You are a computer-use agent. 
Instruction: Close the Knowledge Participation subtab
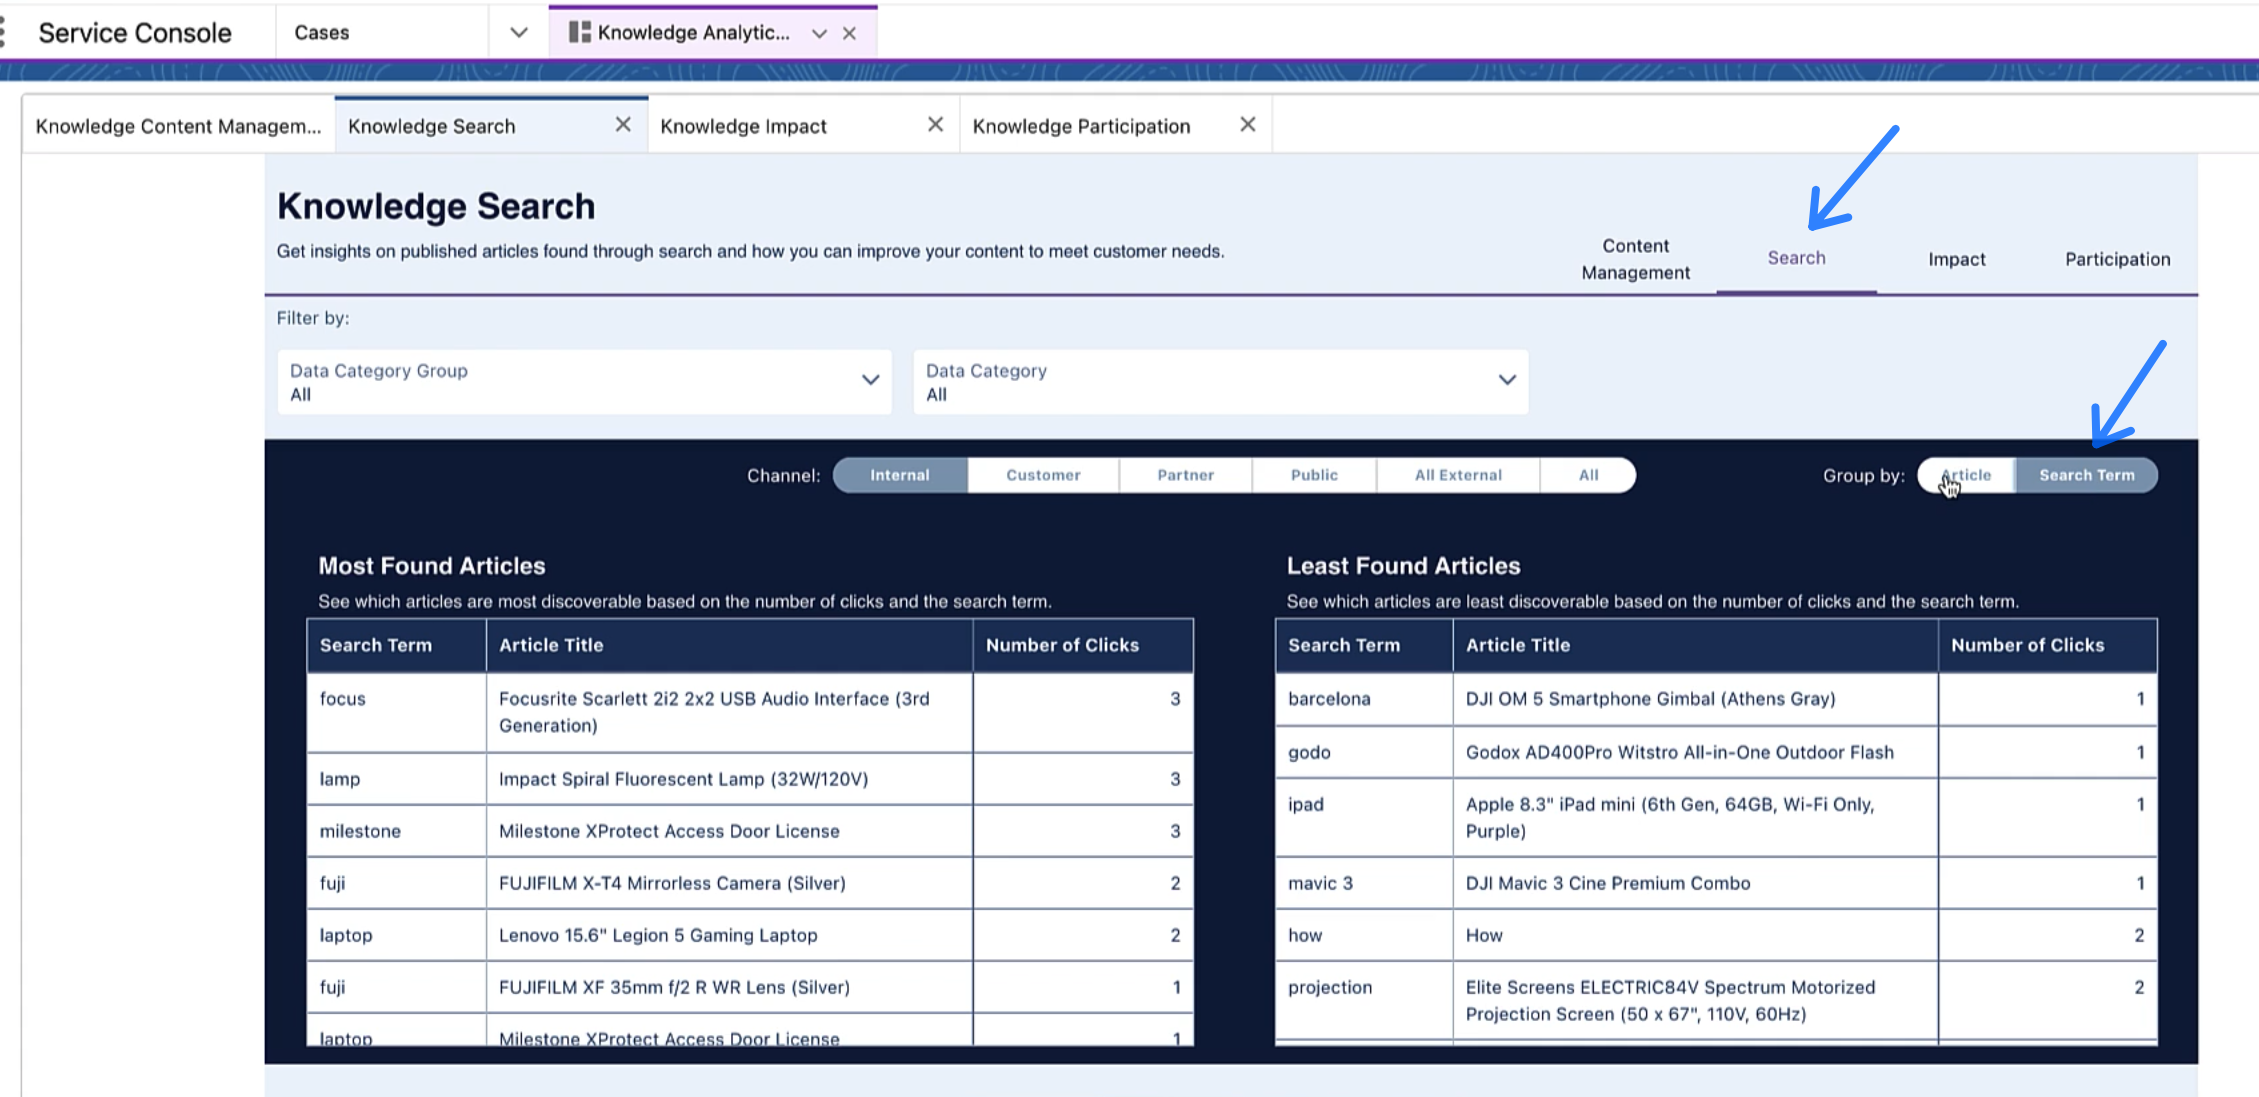(1247, 125)
